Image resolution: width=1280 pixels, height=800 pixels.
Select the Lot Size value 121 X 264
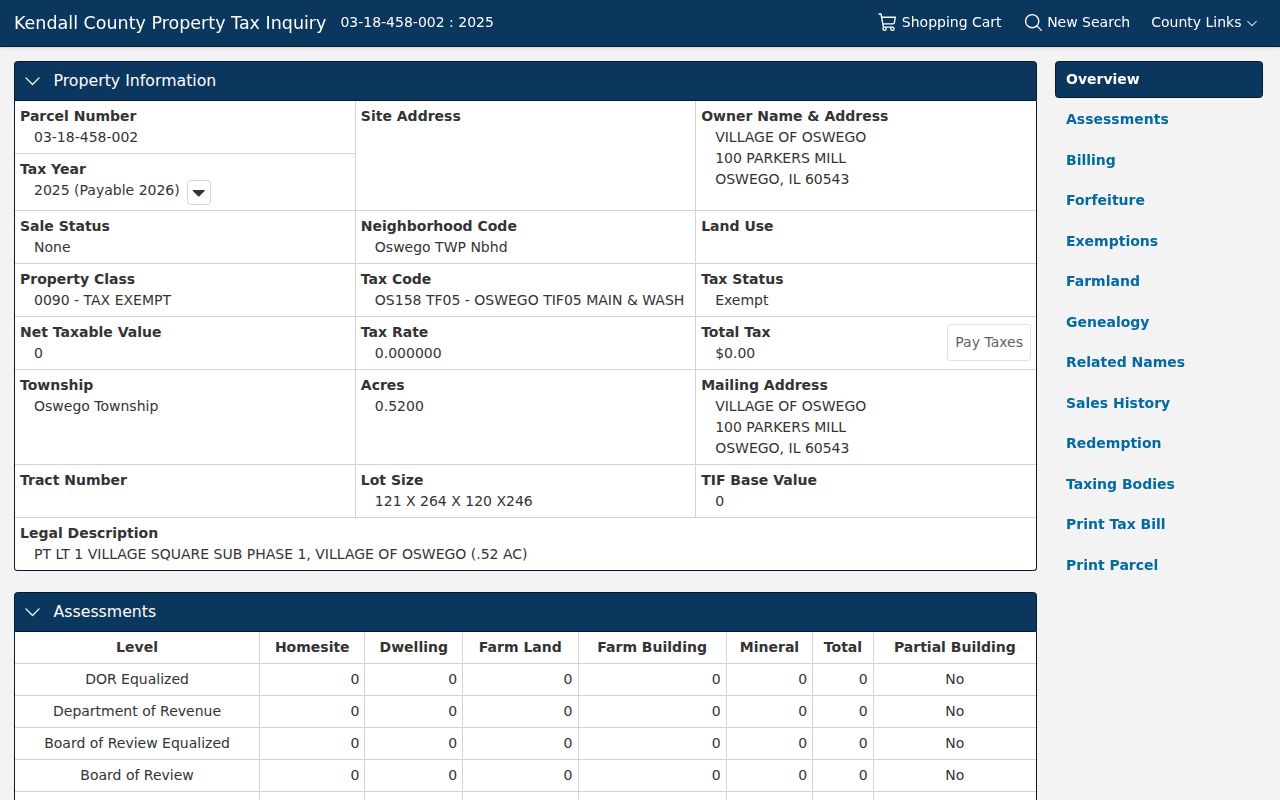coord(453,501)
